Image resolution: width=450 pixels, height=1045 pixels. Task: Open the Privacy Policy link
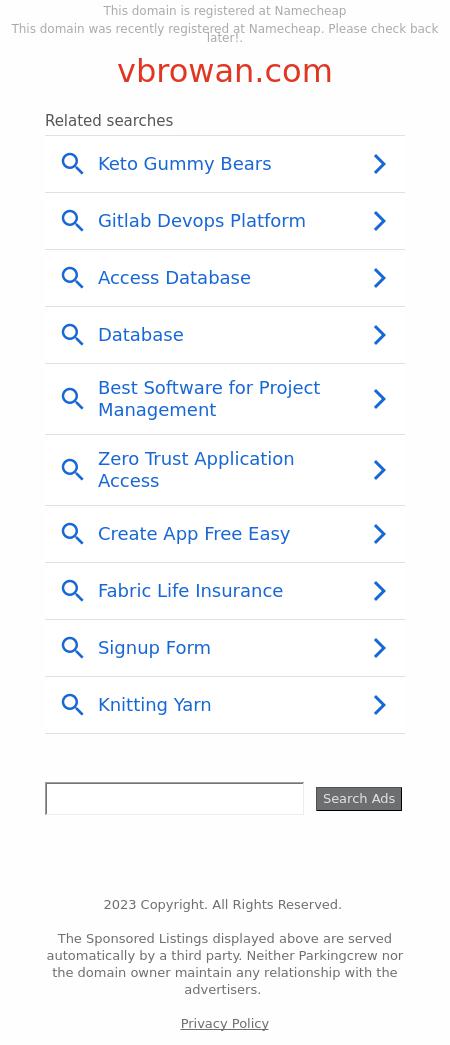coord(225,1024)
